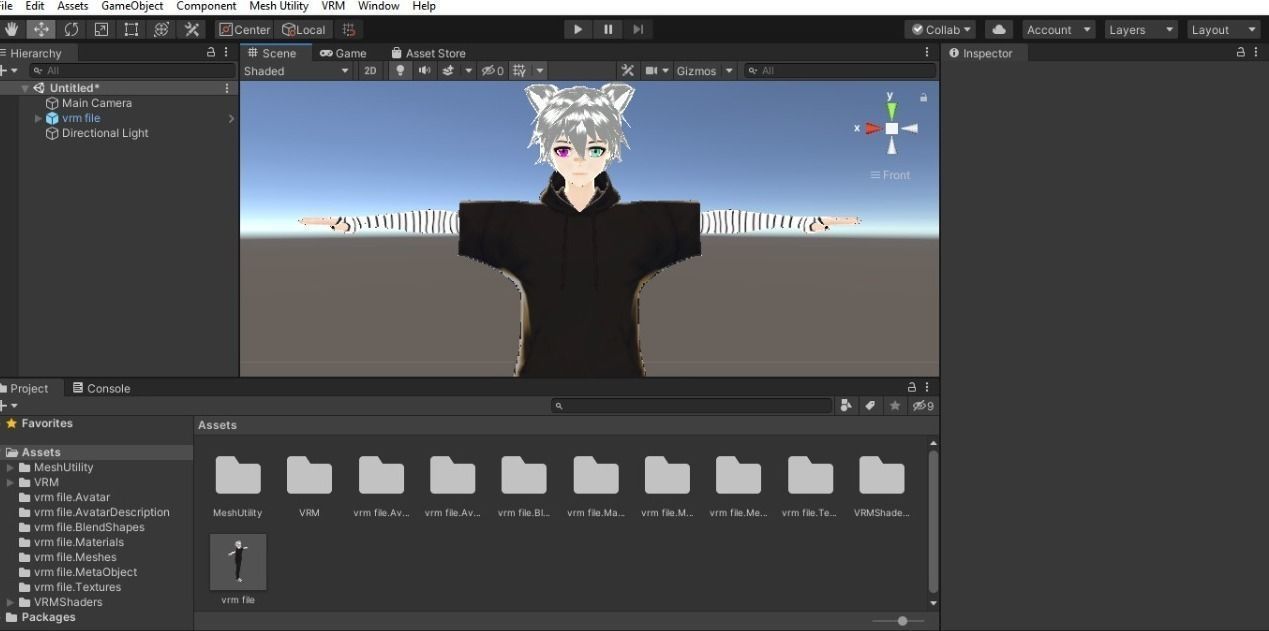The image size is (1269, 631).
Task: Switch to the Asset Store tab
Action: [428, 53]
